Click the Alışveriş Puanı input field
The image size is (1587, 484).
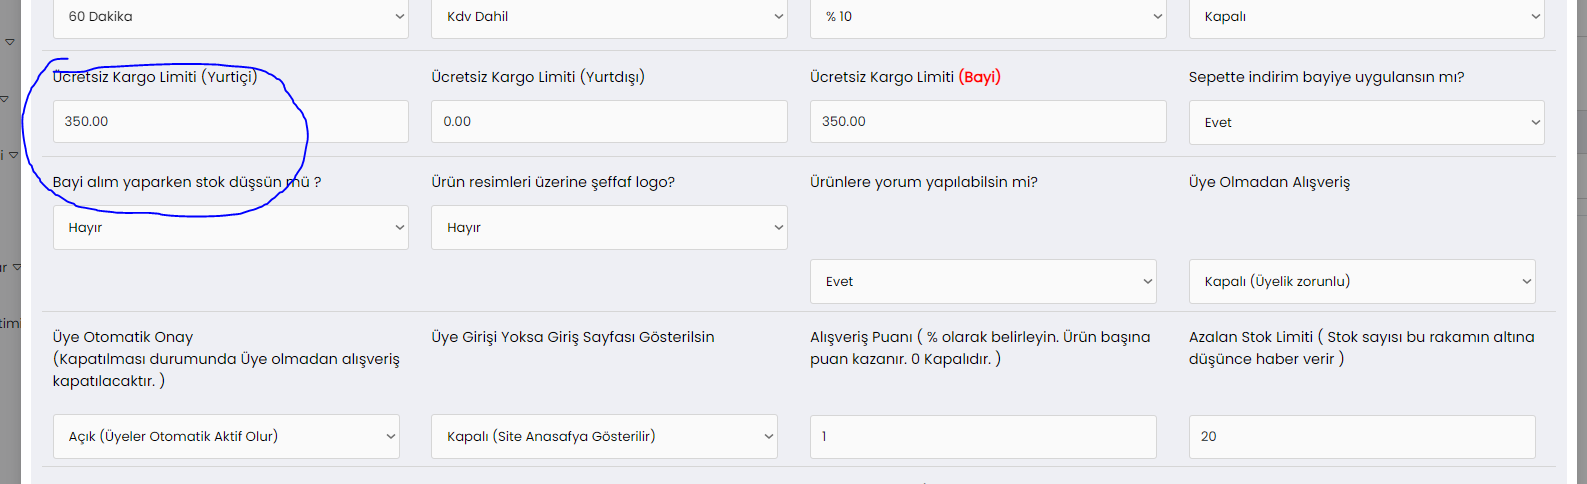coord(982,437)
